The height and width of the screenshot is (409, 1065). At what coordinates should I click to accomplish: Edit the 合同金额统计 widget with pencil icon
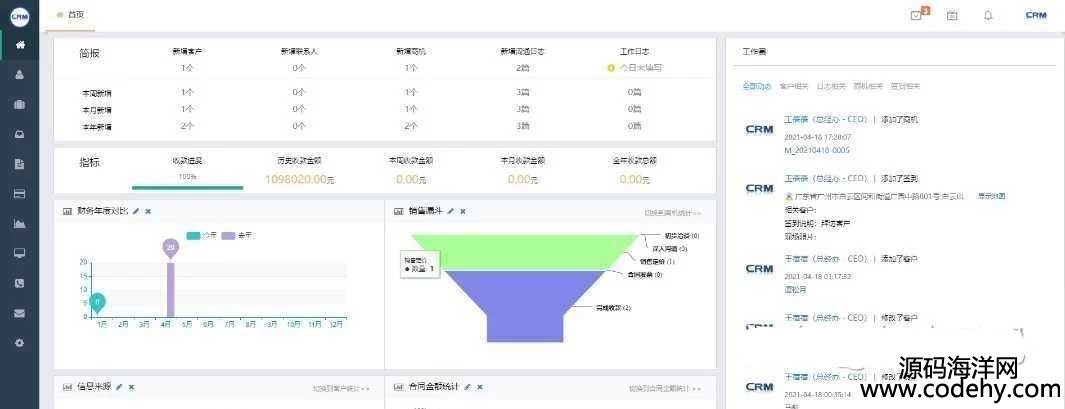pos(467,387)
